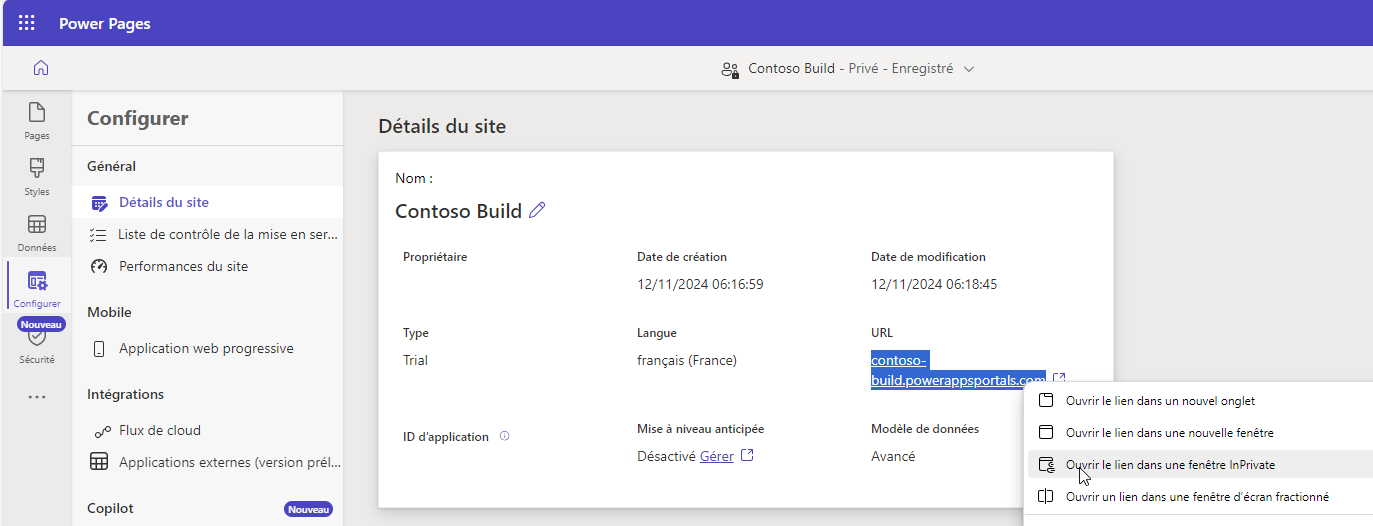This screenshot has height=526, width=1373.
Task: Open Application web progressive
Action: 208,348
